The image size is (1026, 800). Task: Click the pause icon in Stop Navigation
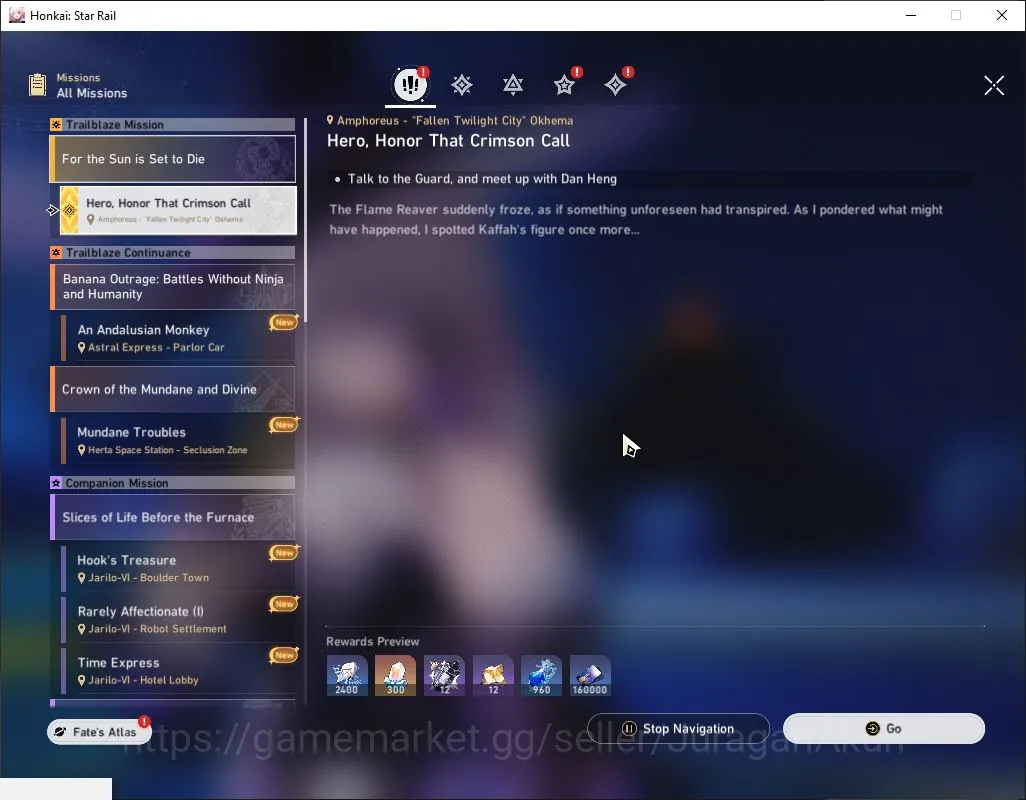pos(629,729)
